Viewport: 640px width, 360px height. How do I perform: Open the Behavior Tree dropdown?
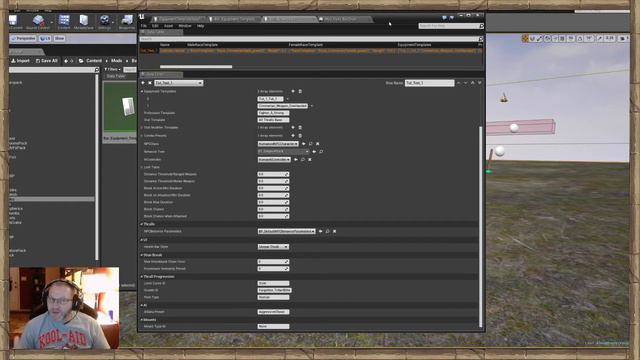tap(283, 151)
